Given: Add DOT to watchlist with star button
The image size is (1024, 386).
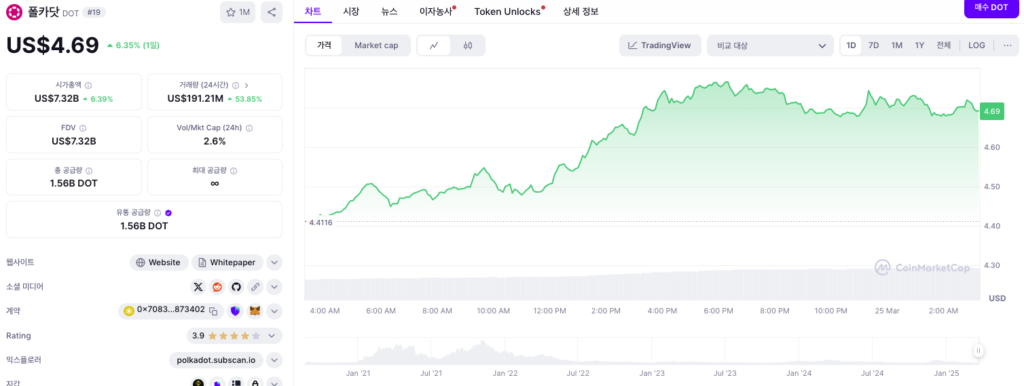Looking at the screenshot, I should (x=237, y=12).
